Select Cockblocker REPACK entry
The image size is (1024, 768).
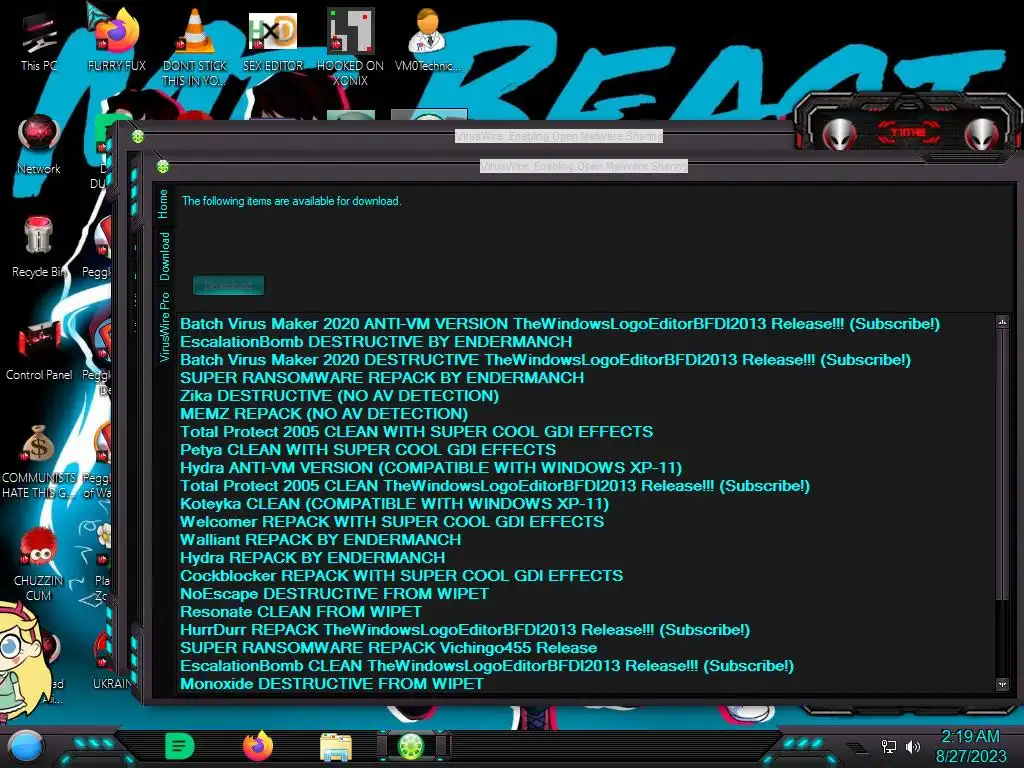402,576
